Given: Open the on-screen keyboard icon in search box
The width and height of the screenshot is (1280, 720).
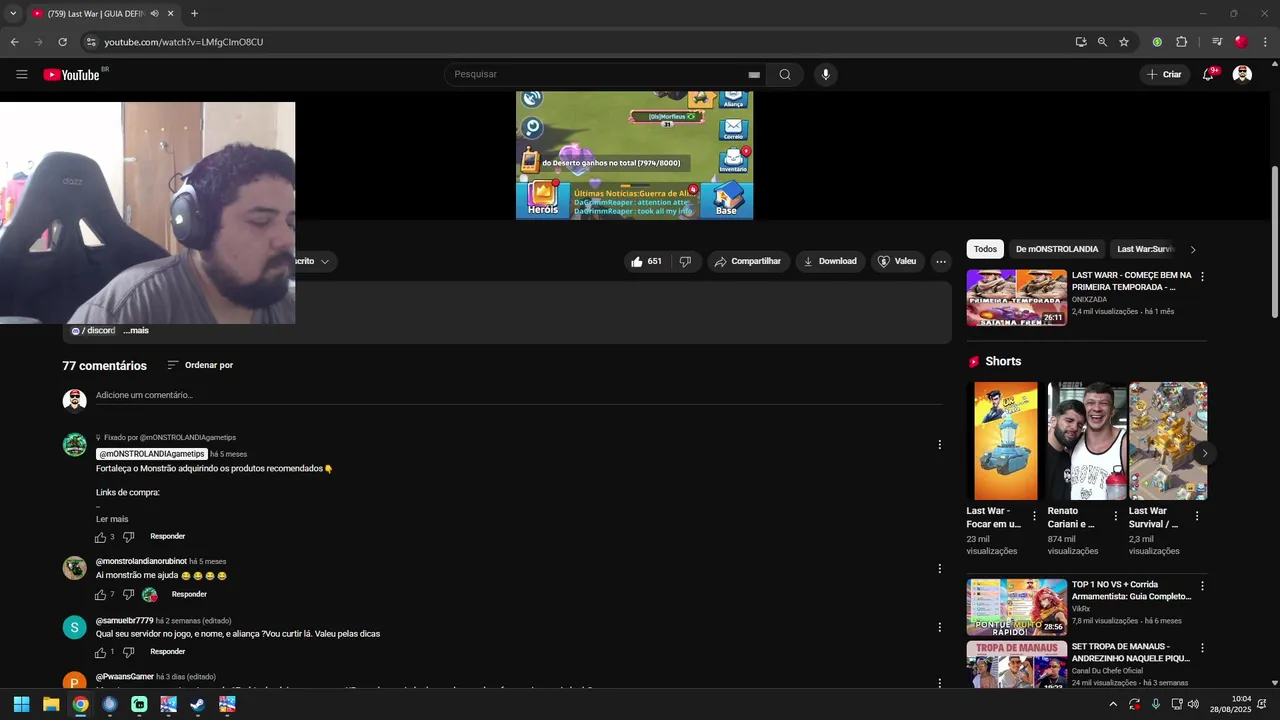Looking at the screenshot, I should pos(754,75).
